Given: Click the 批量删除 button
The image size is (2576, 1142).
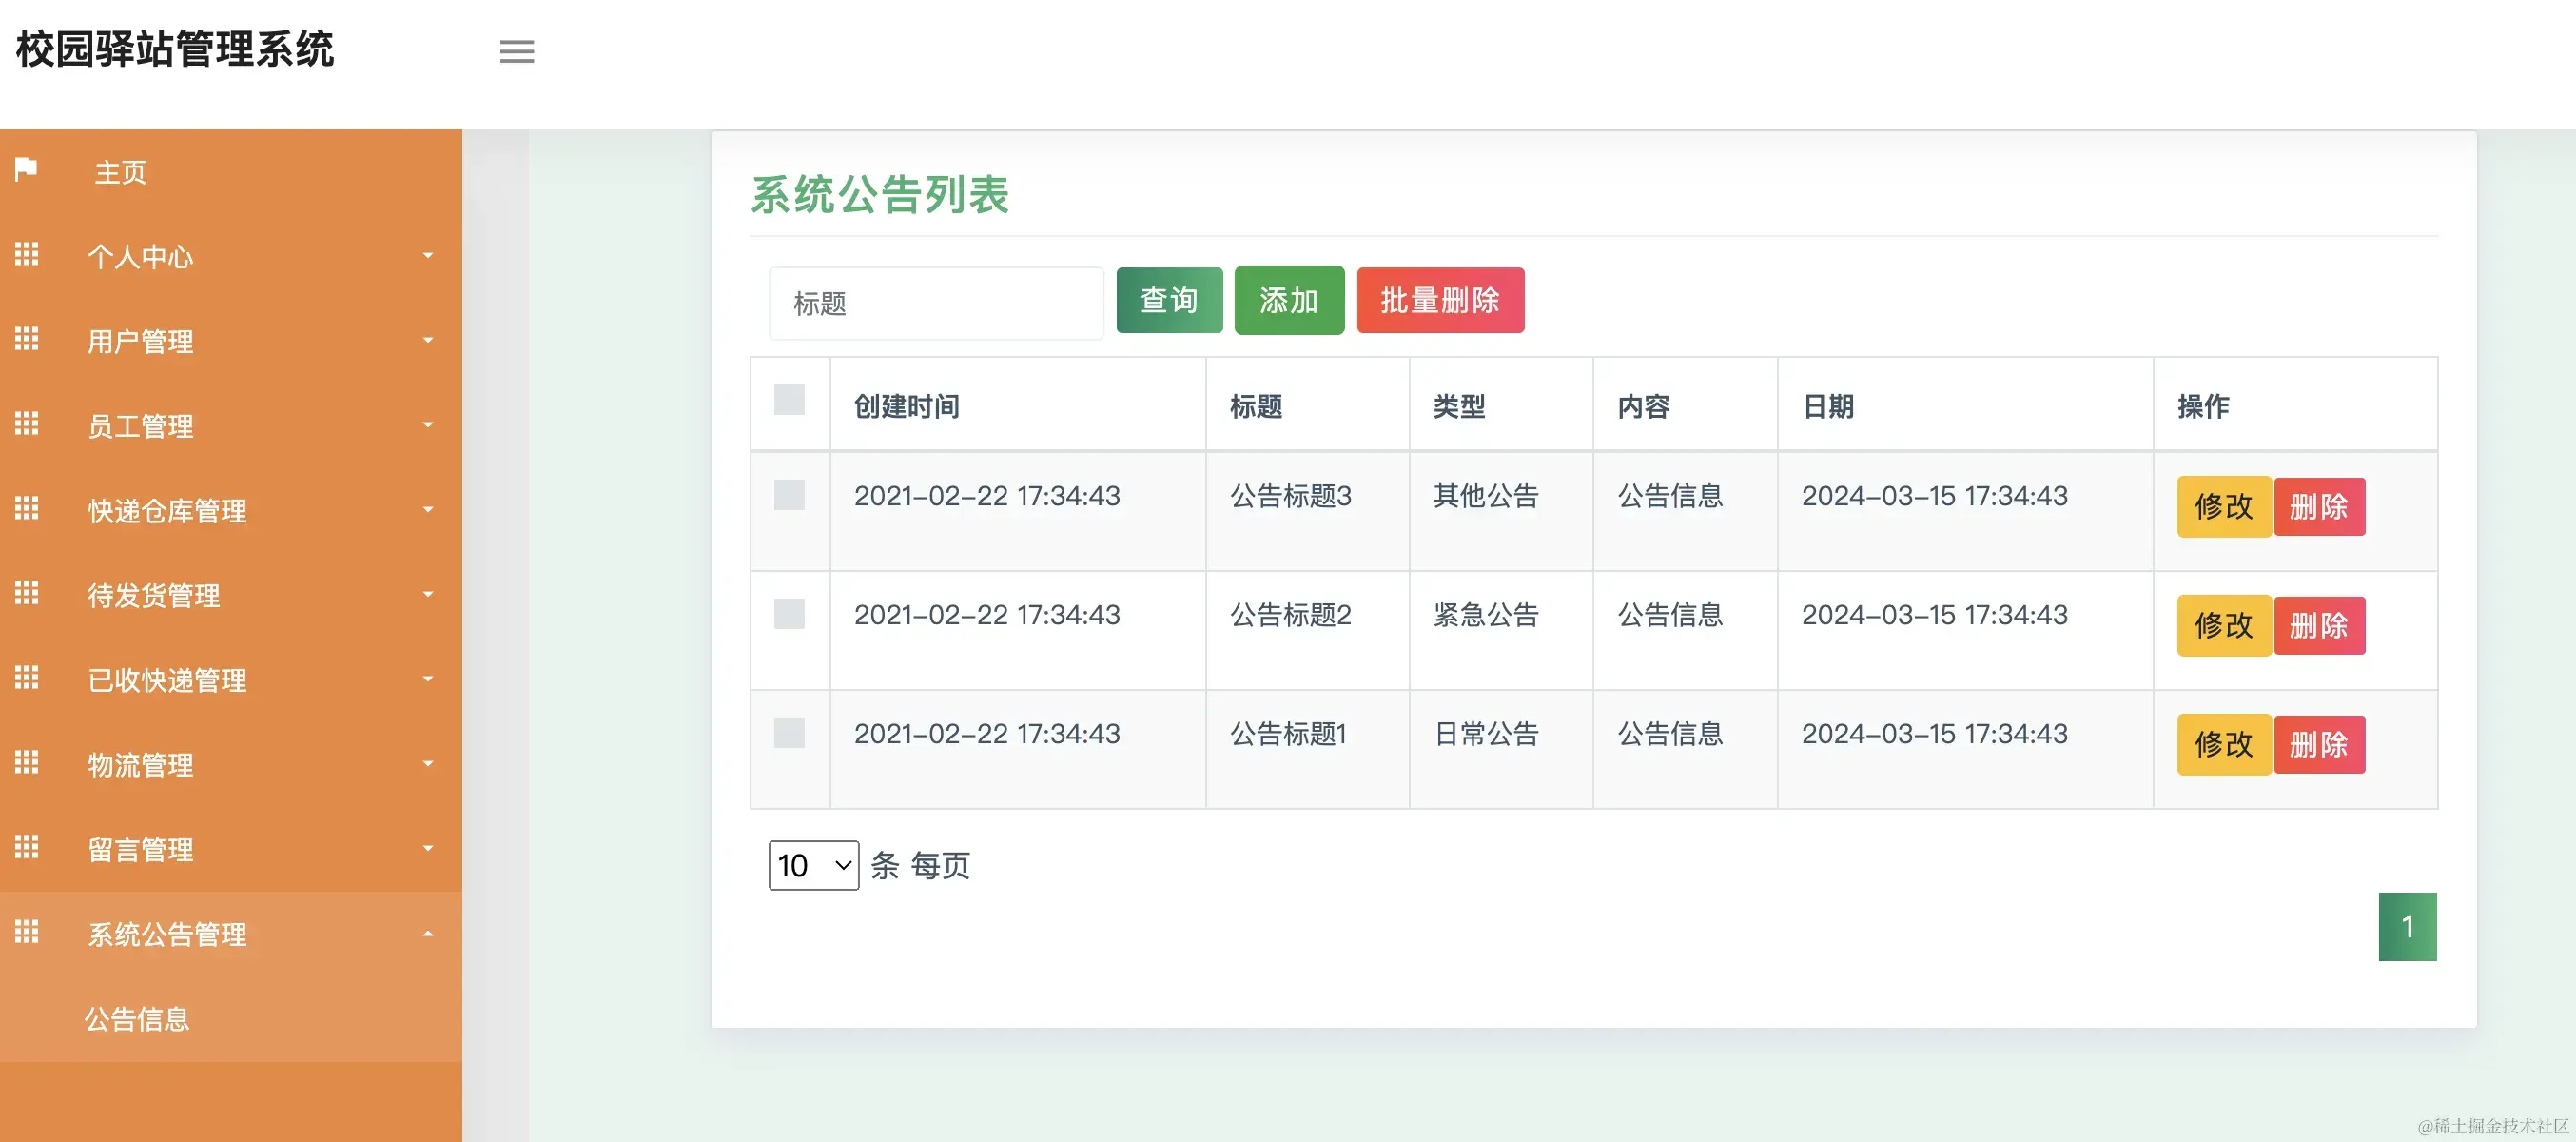Looking at the screenshot, I should [1440, 300].
